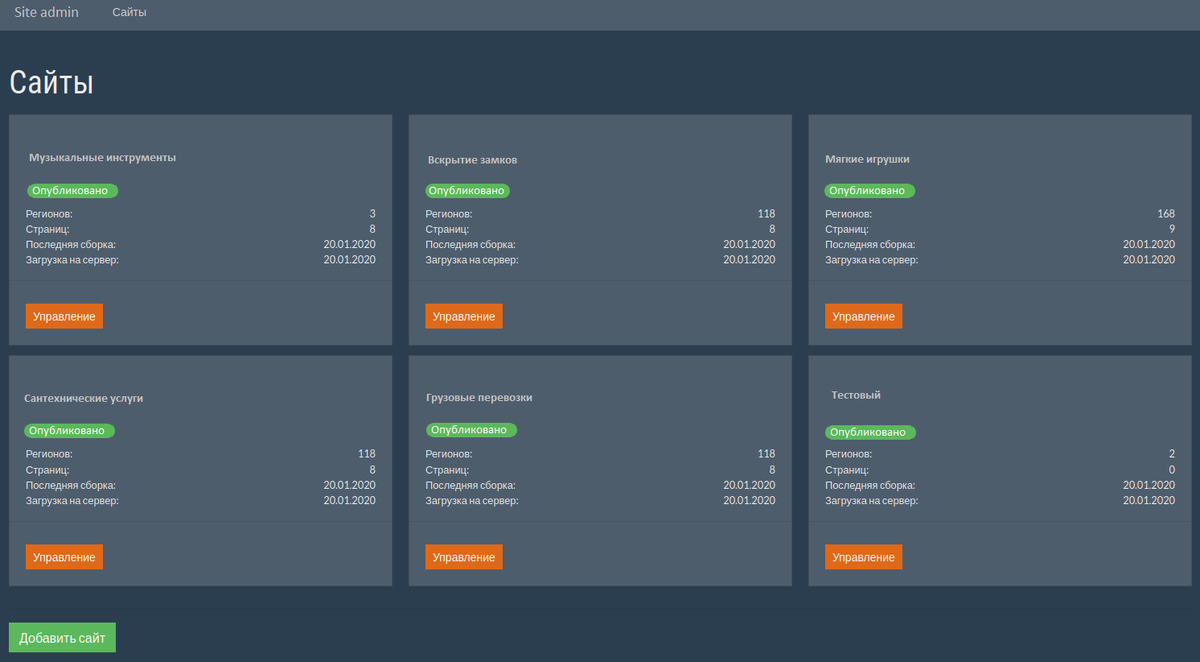Screen dimensions: 1200x662
Task: Click Регионов label in Сантехнические услуги card
Action: point(49,454)
